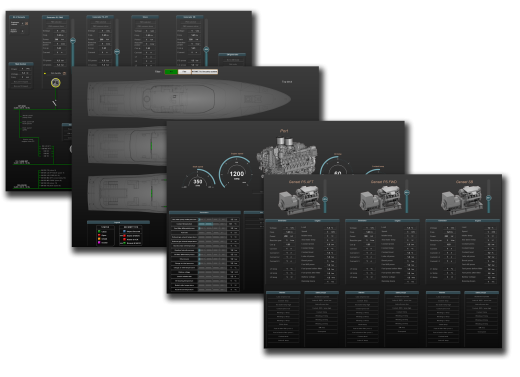Click the small yellow indicator under first generator panel
The height and width of the screenshot is (377, 520).
(45, 73)
